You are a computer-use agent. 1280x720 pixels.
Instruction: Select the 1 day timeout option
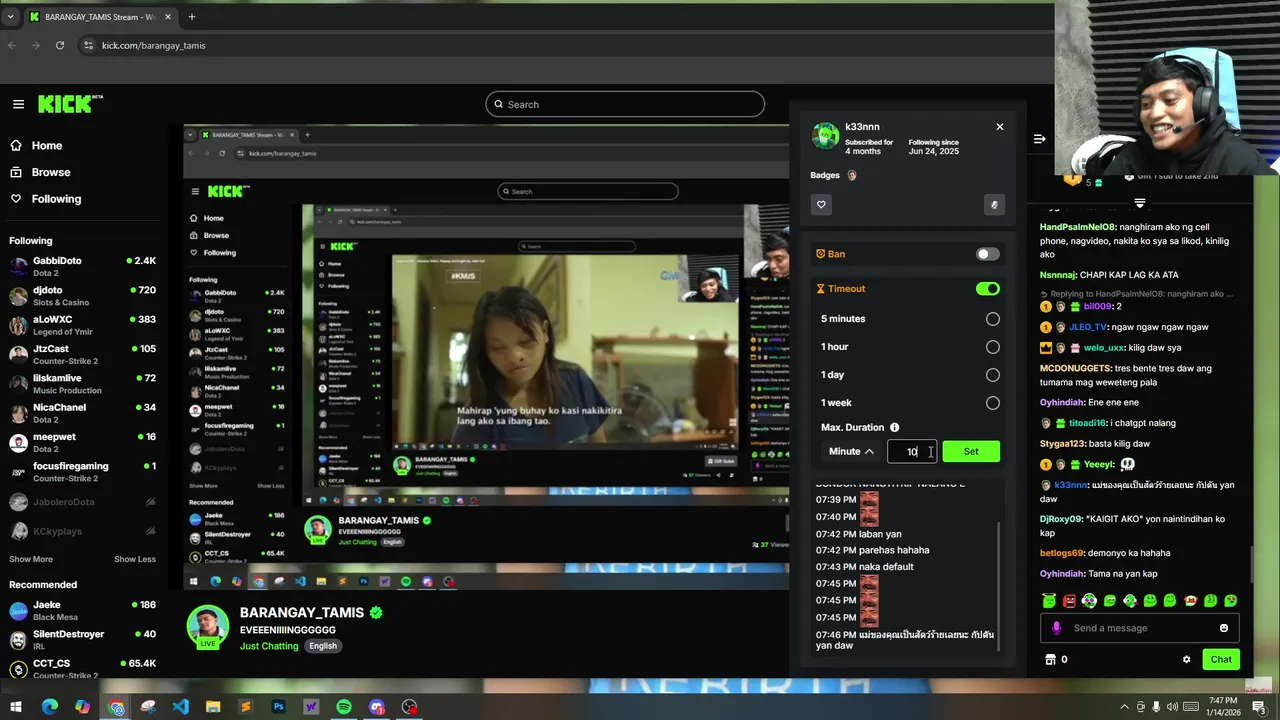tap(993, 375)
